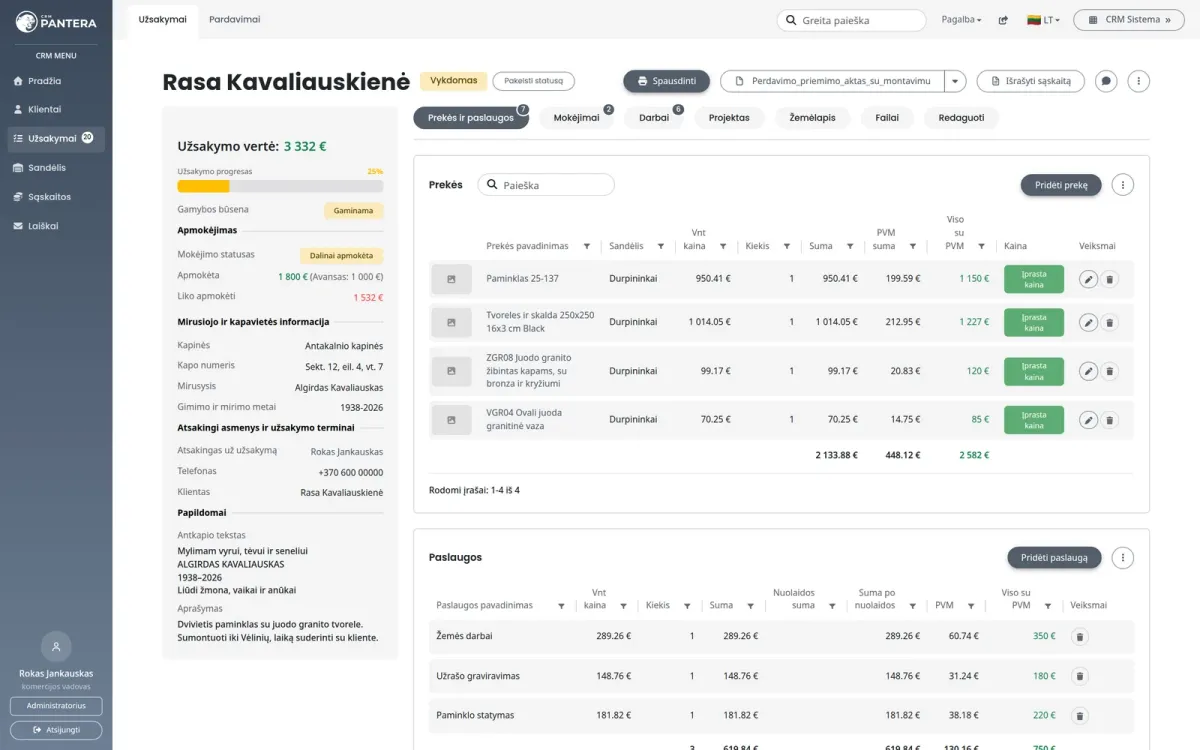Remove the Paminklo statymas service
The image size is (1200, 750).
click(1079, 715)
